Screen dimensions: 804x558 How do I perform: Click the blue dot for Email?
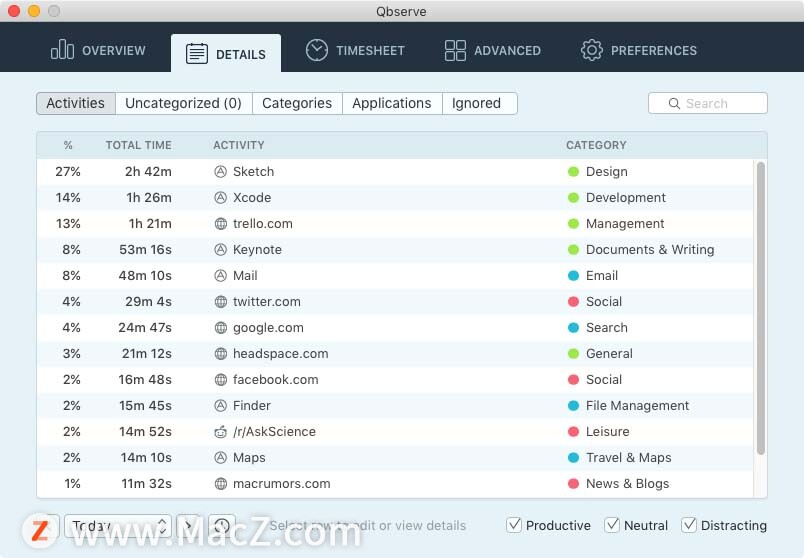[573, 276]
